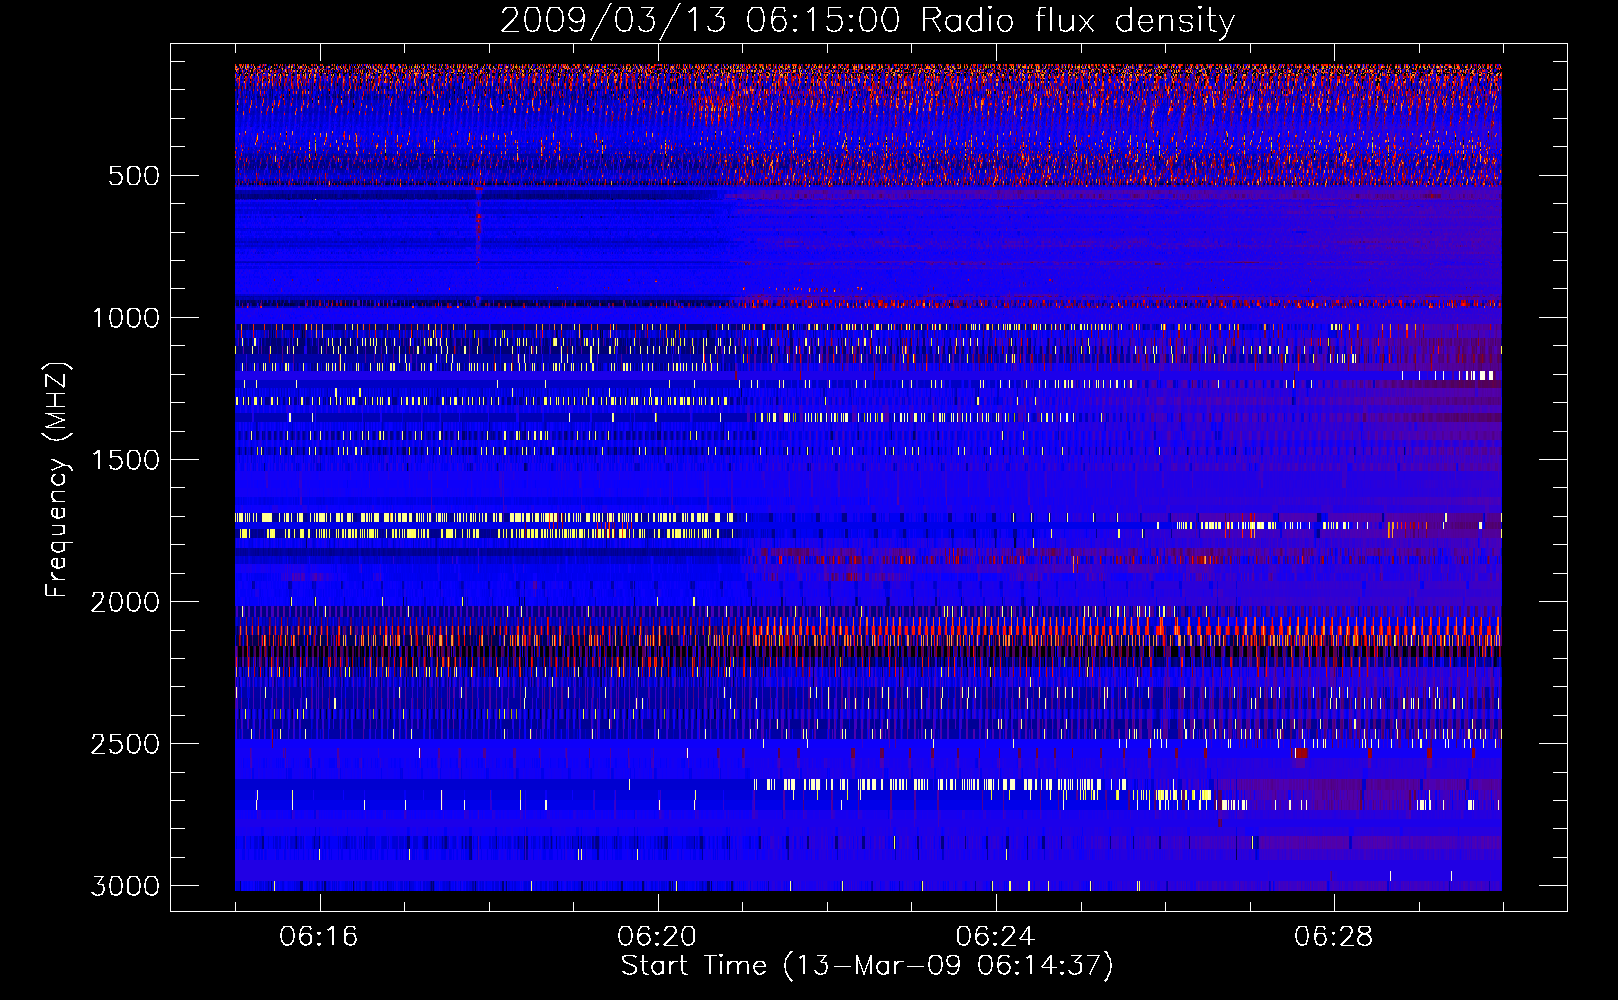Click the 3000 frequency tick label

pos(125,886)
